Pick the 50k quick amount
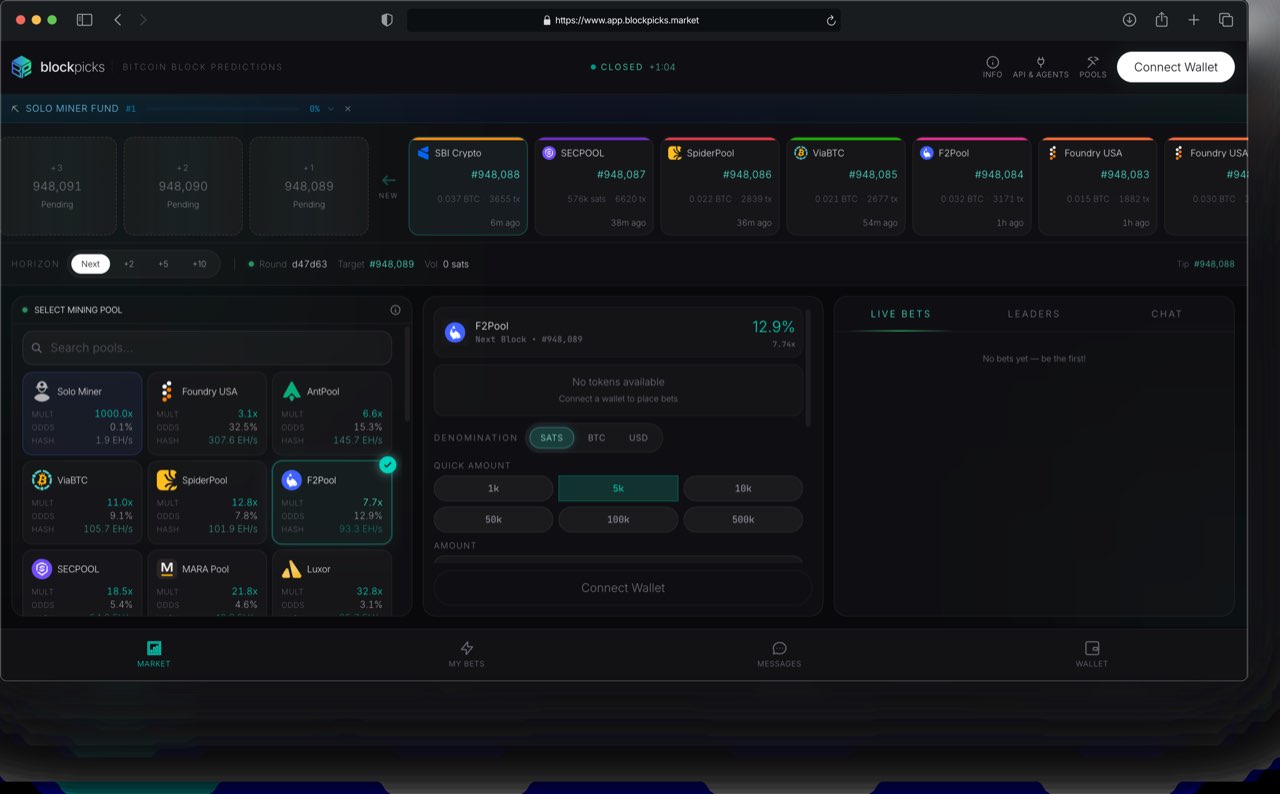 point(493,520)
